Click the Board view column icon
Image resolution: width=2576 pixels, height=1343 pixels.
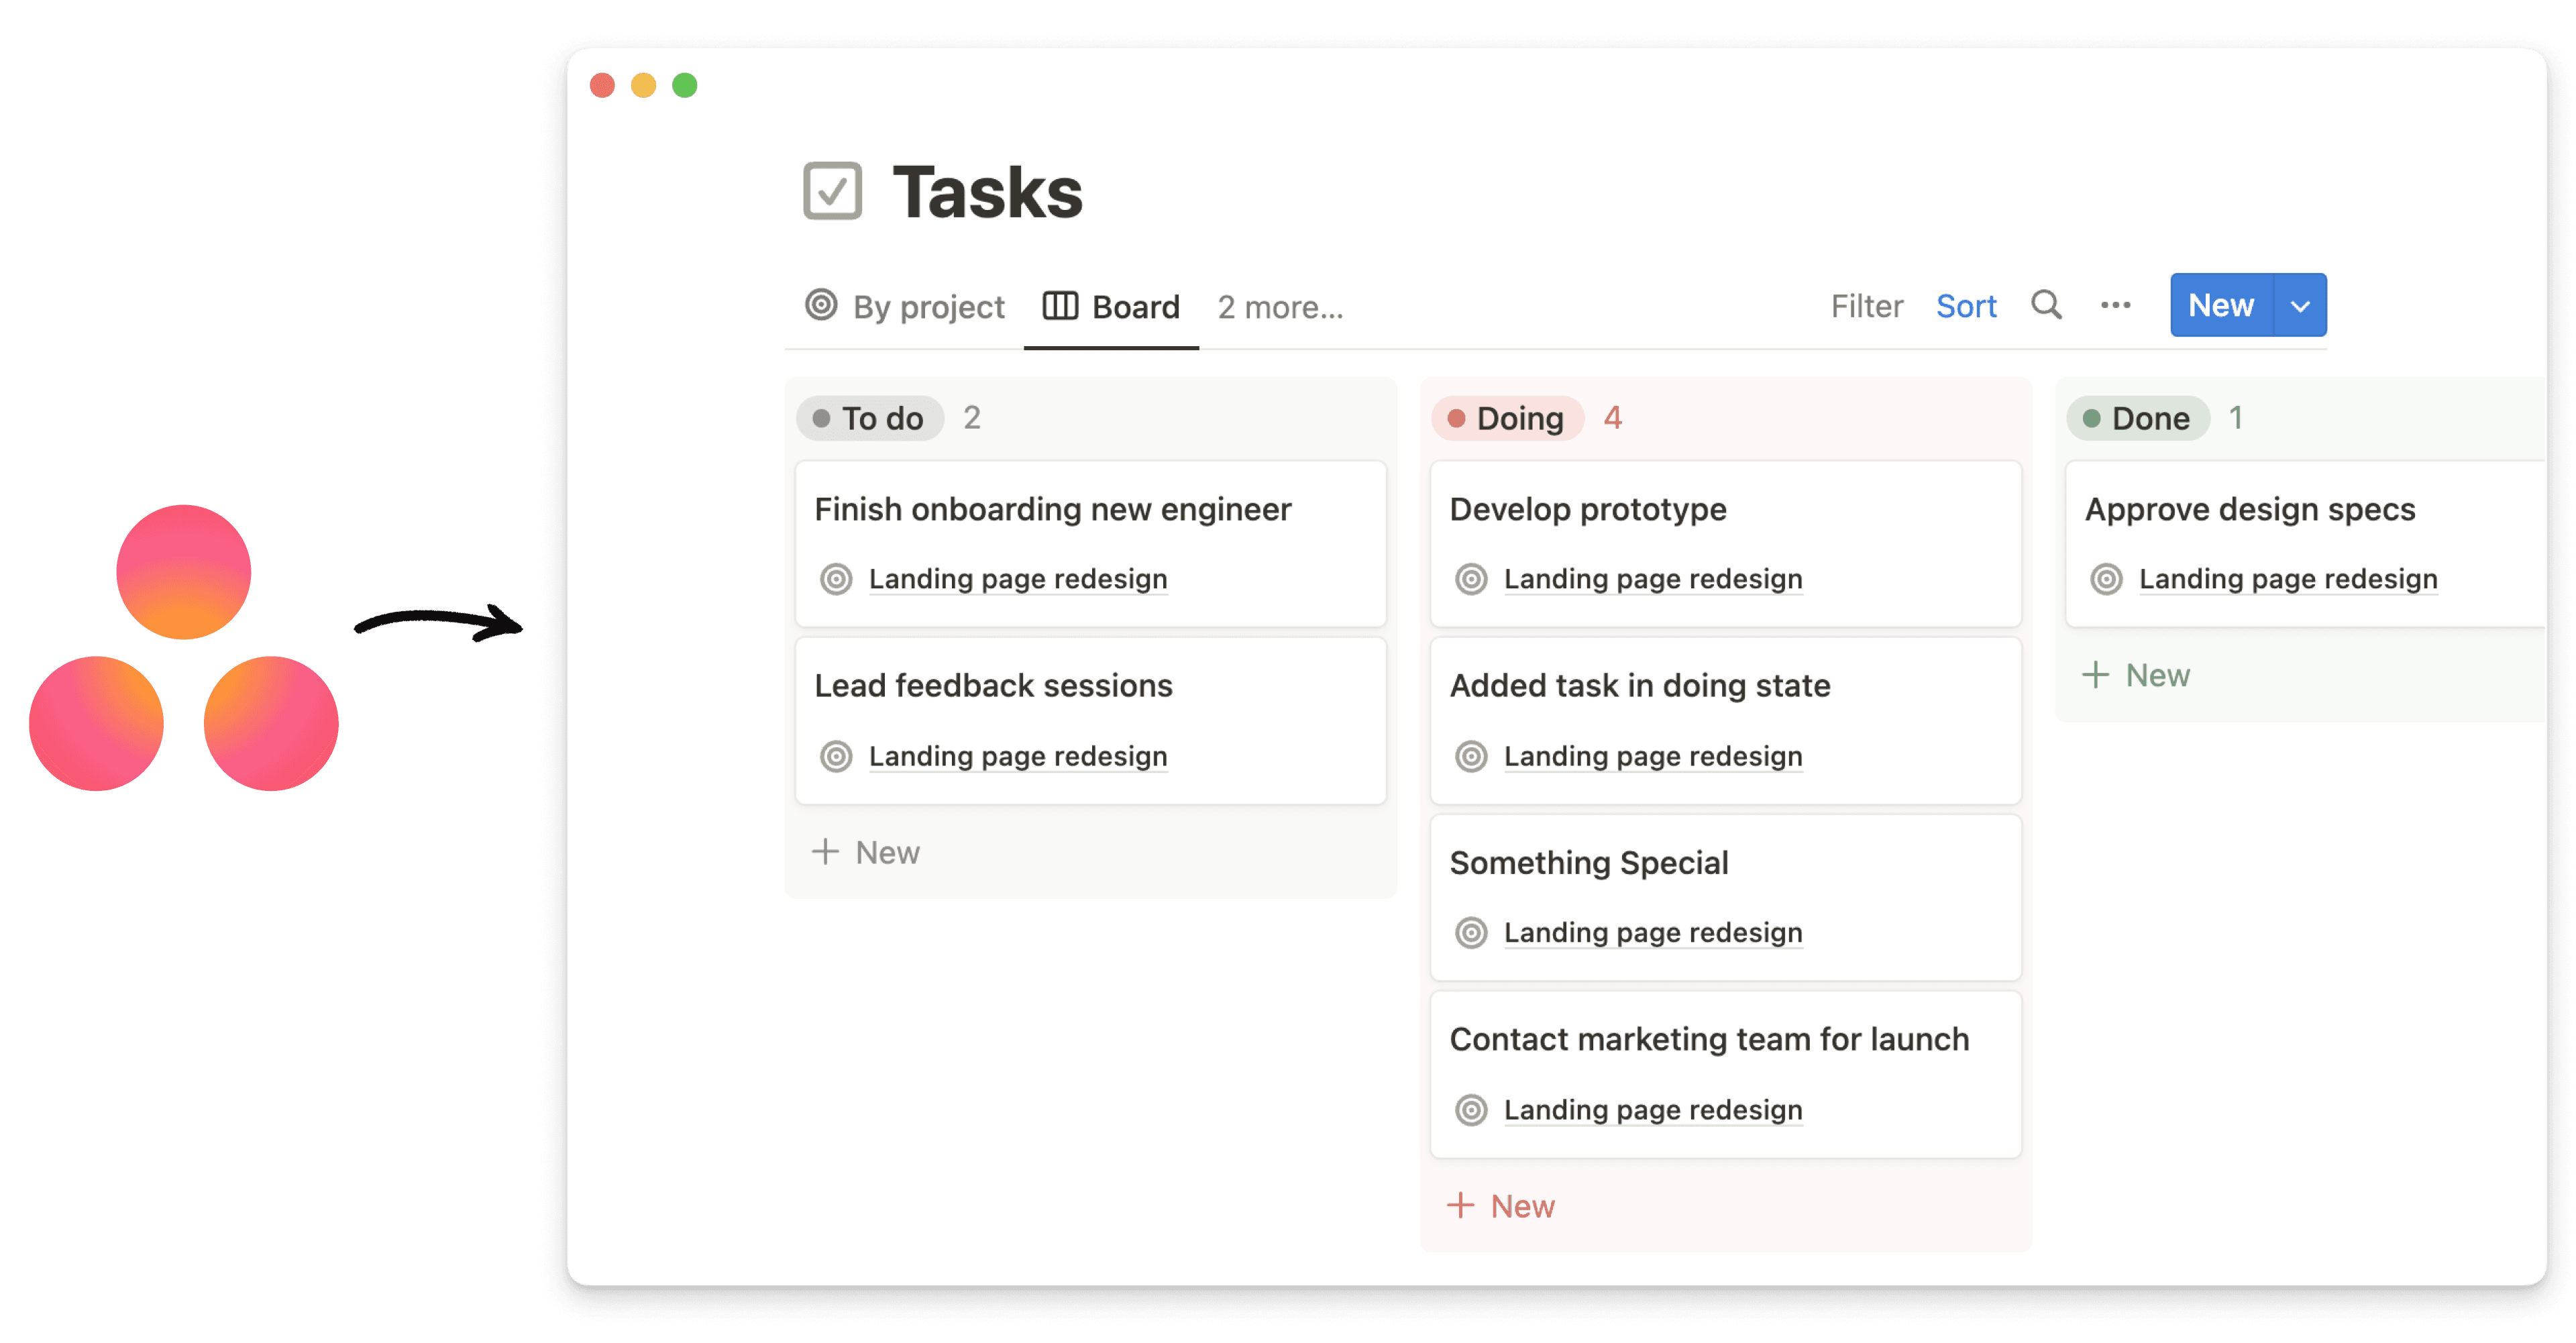point(1060,306)
